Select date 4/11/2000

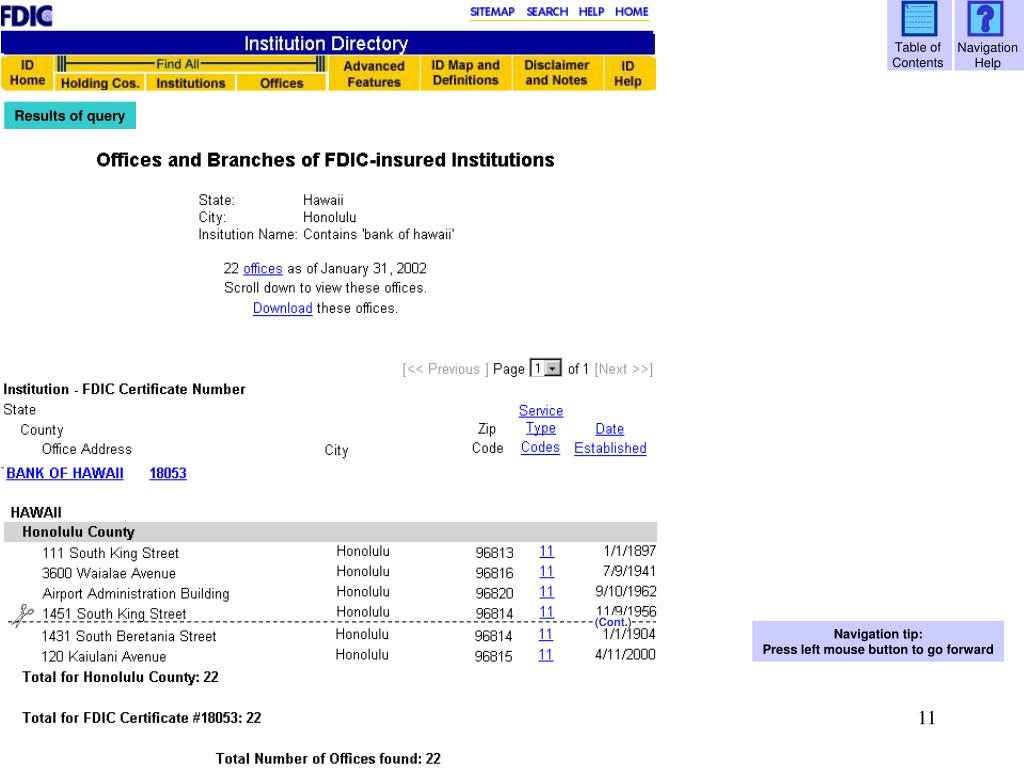[x=625, y=654]
